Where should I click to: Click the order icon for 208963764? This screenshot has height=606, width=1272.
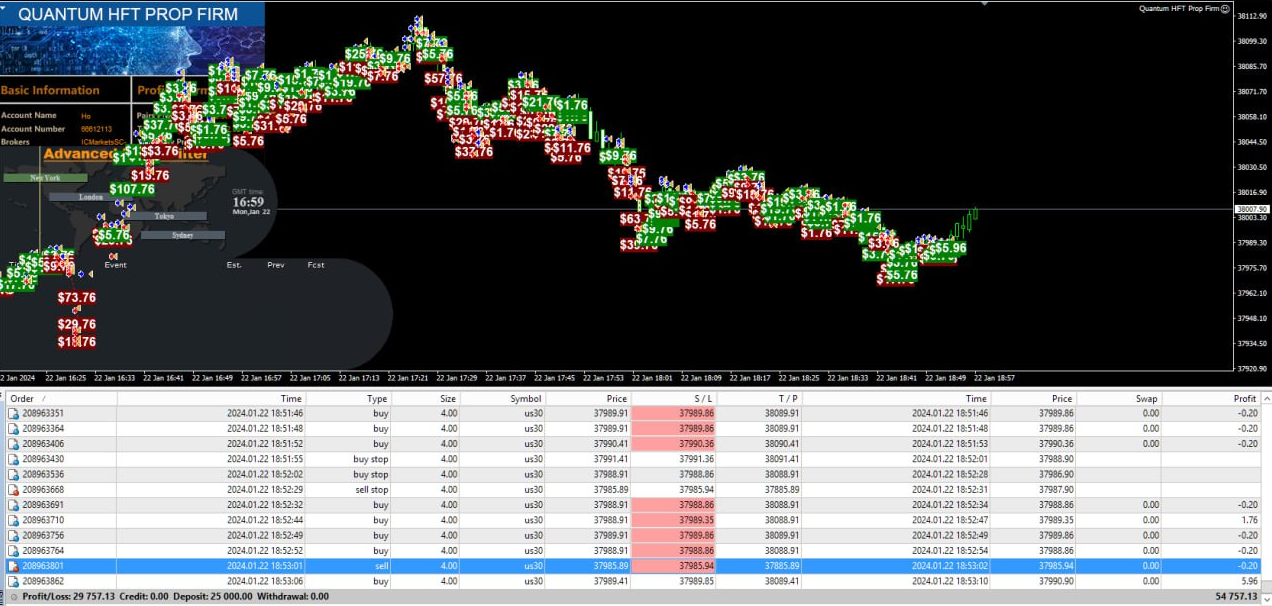pyautogui.click(x=13, y=550)
